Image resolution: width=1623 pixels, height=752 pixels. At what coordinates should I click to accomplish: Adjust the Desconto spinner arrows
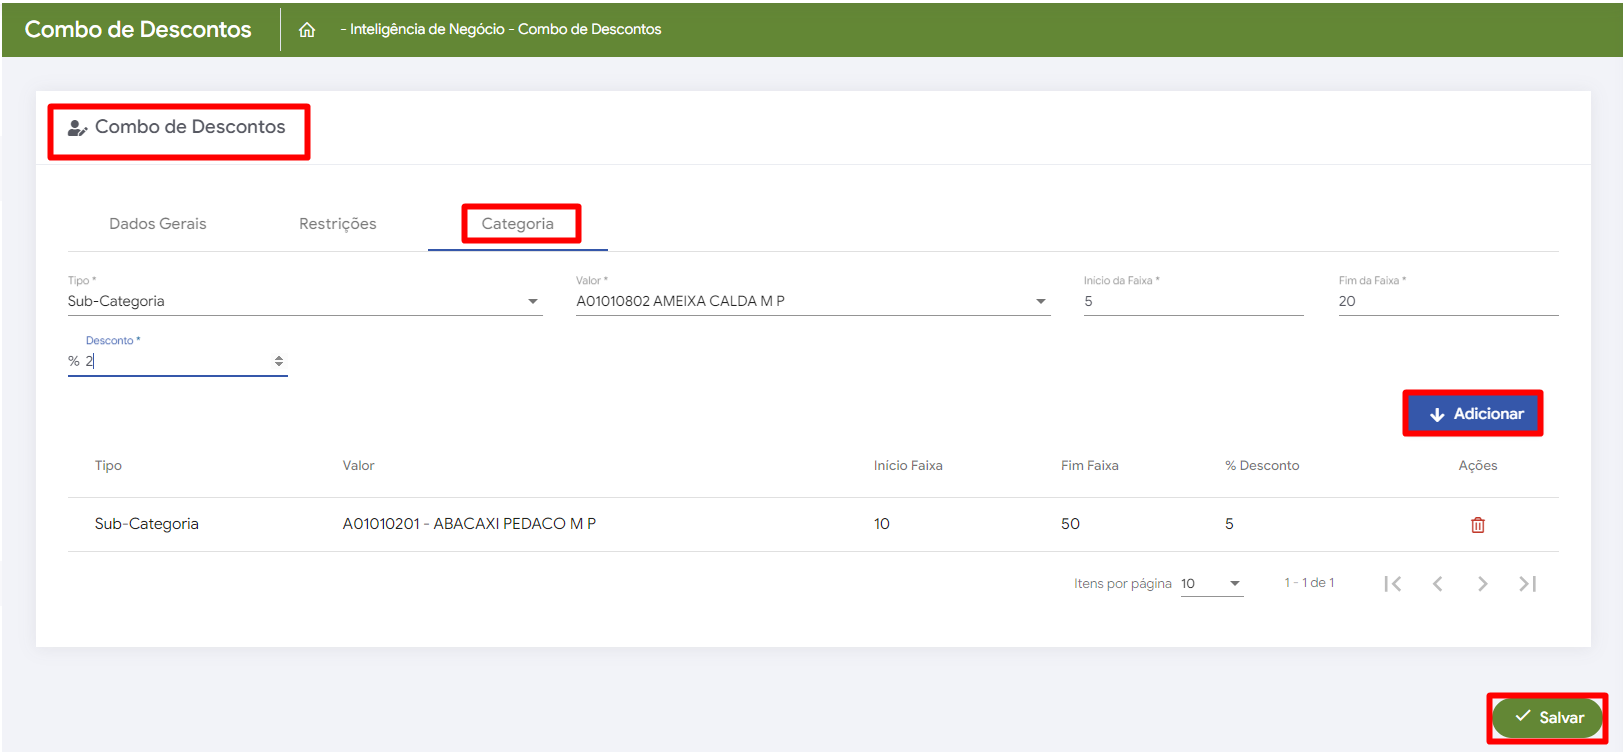click(279, 361)
